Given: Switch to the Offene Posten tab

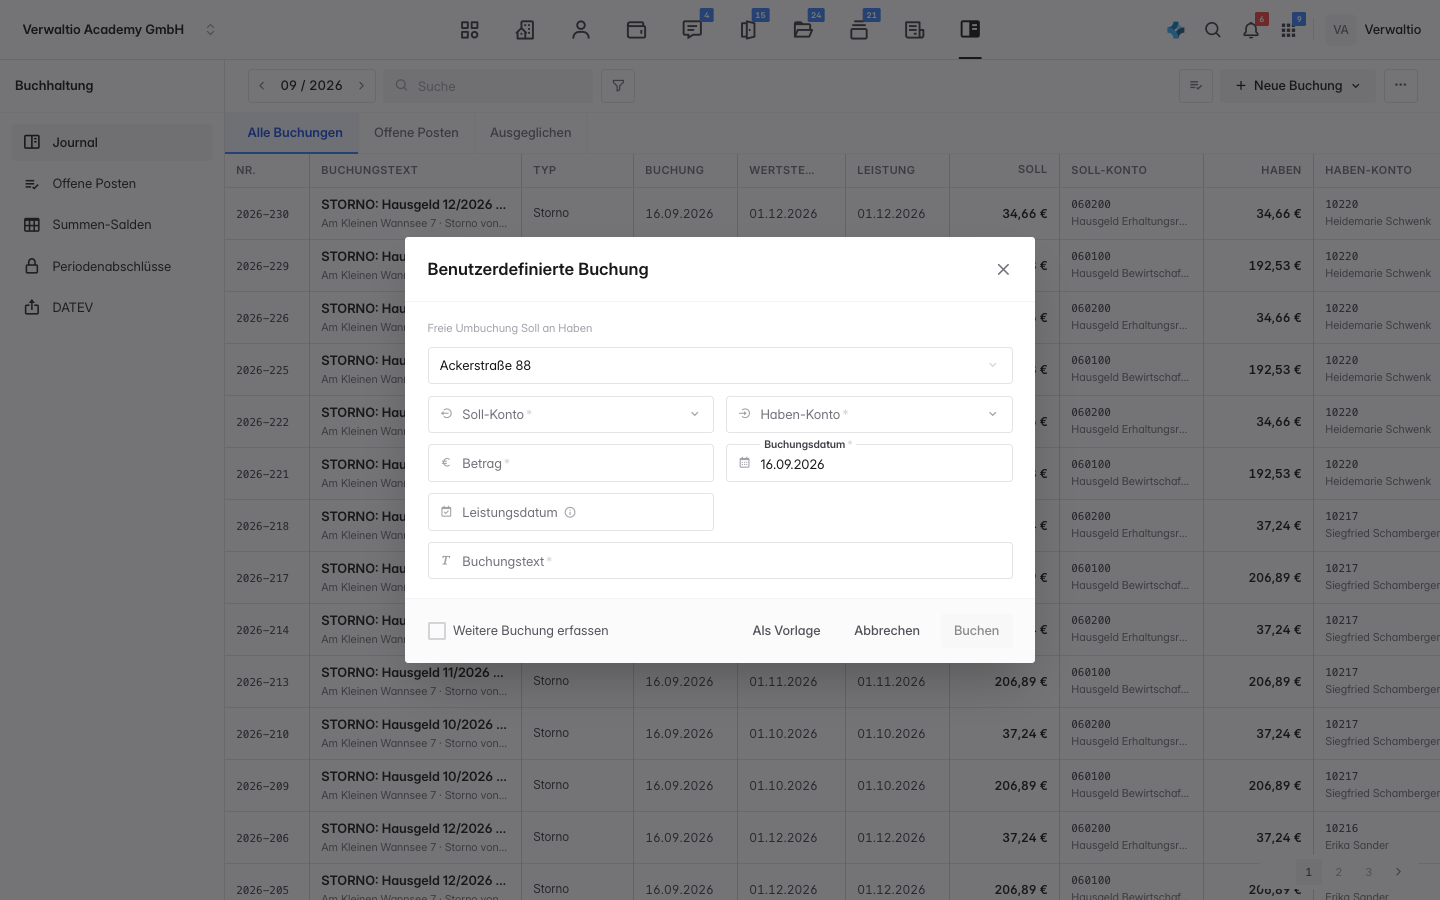Looking at the screenshot, I should [416, 132].
